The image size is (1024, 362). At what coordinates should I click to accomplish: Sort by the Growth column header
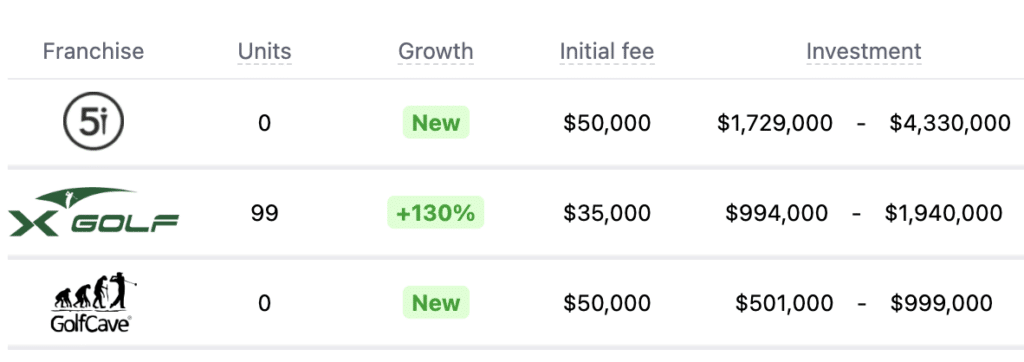click(x=436, y=51)
